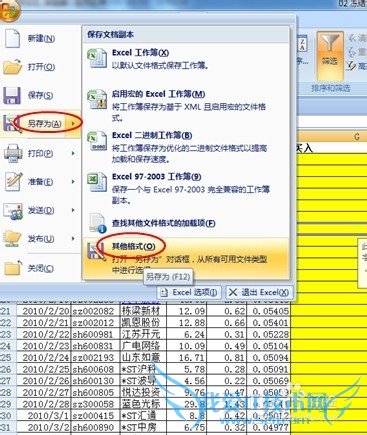Click cell with sh600981
The height and width of the screenshot is (435, 367).
tap(95, 334)
